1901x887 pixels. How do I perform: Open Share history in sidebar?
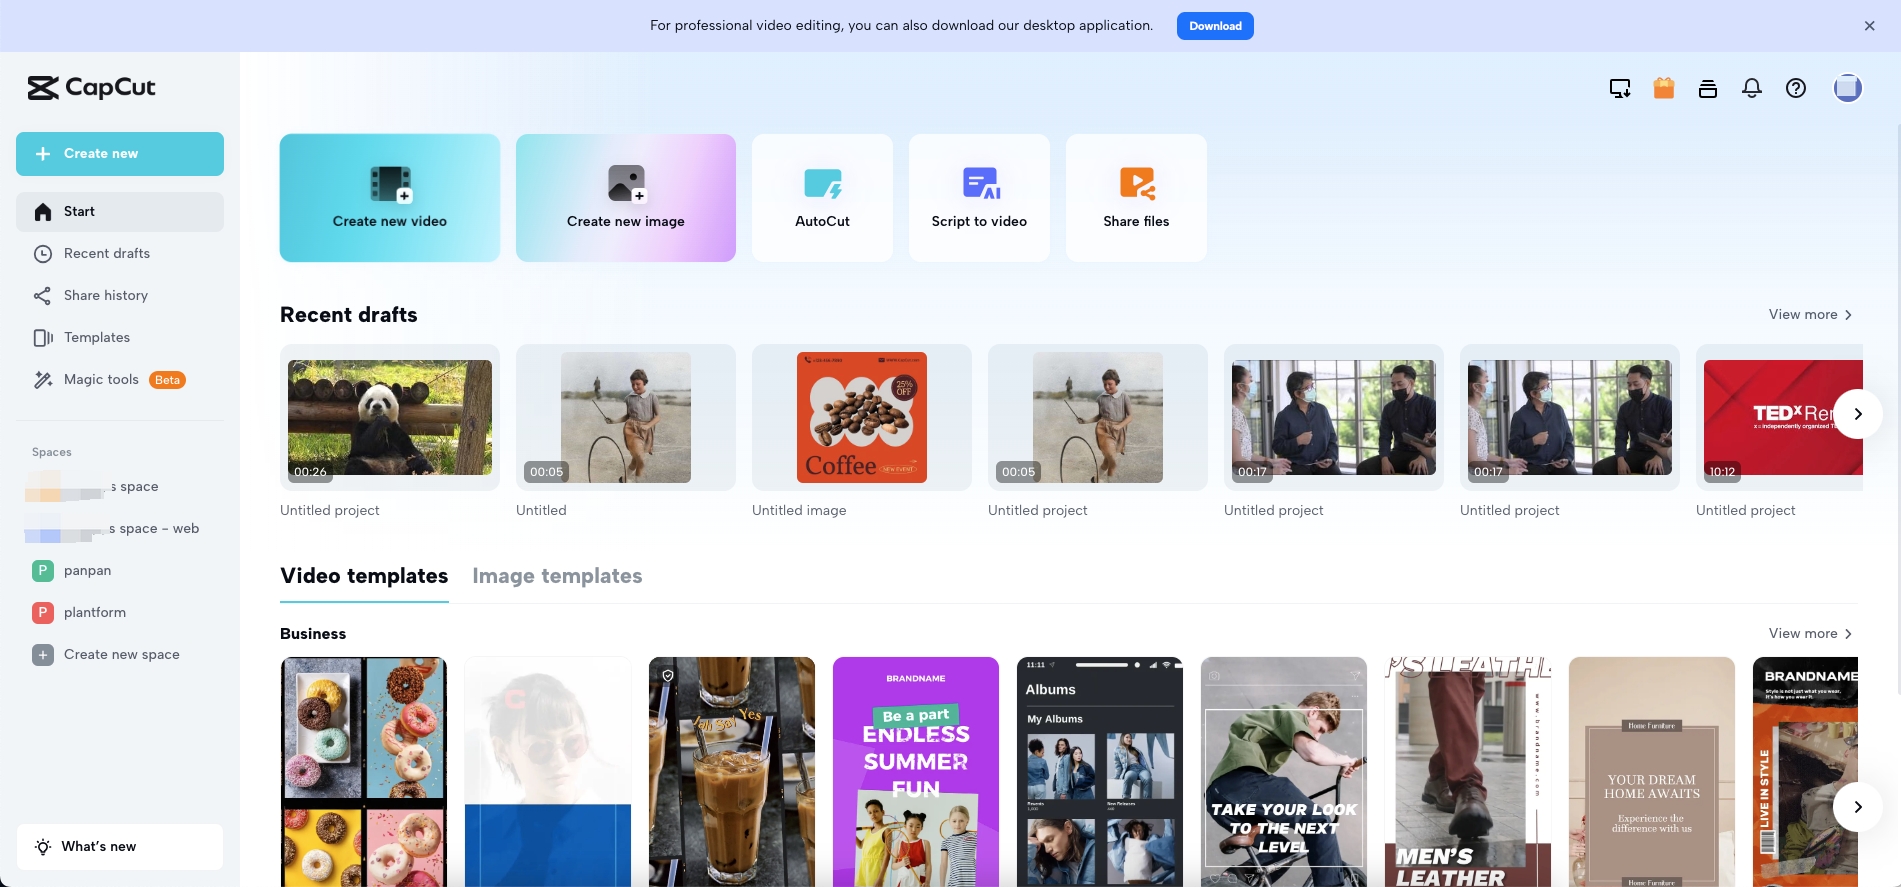[x=120, y=296]
